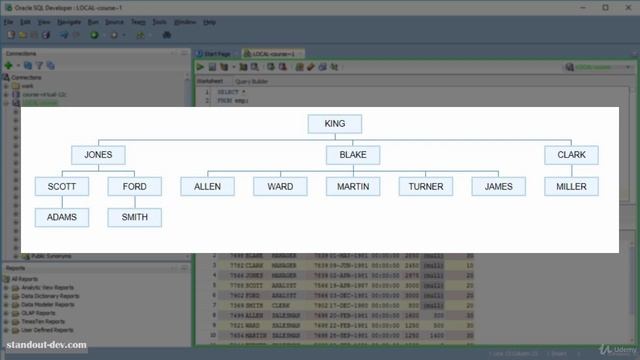Minimize the Reports panel
Viewport: 640px width, 360px height.
(x=184, y=268)
